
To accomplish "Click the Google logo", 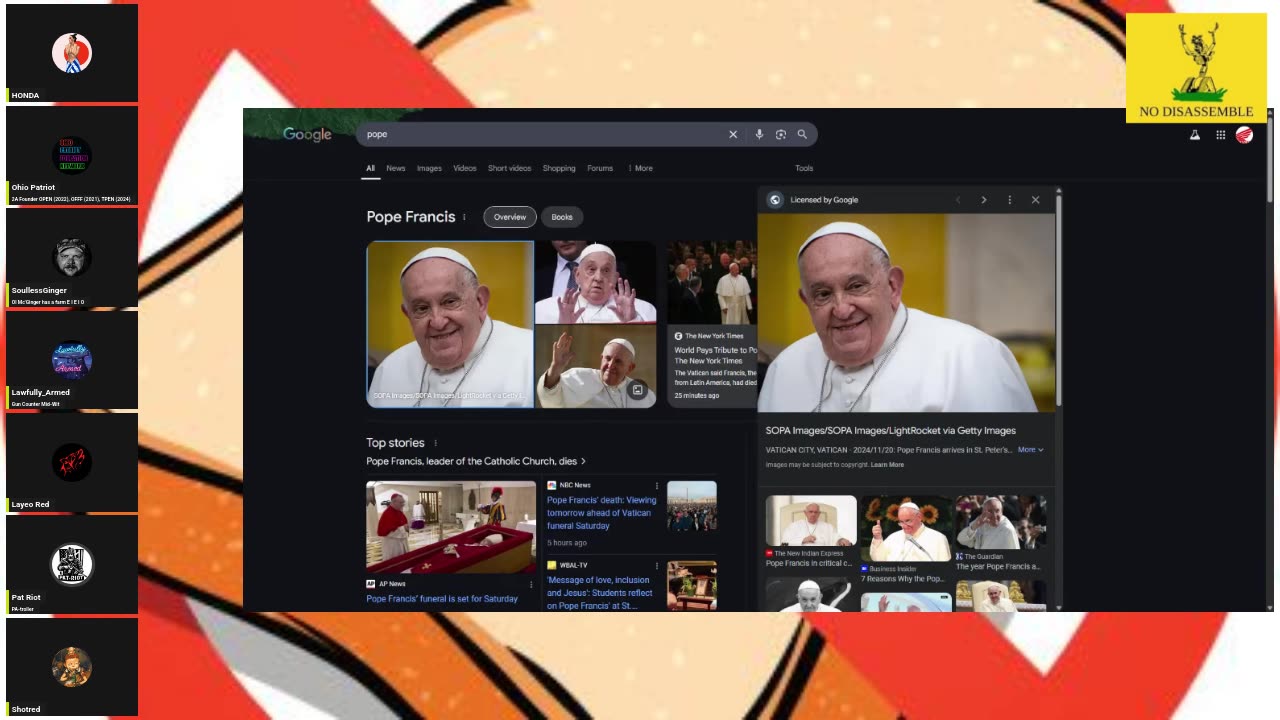I will tap(307, 134).
